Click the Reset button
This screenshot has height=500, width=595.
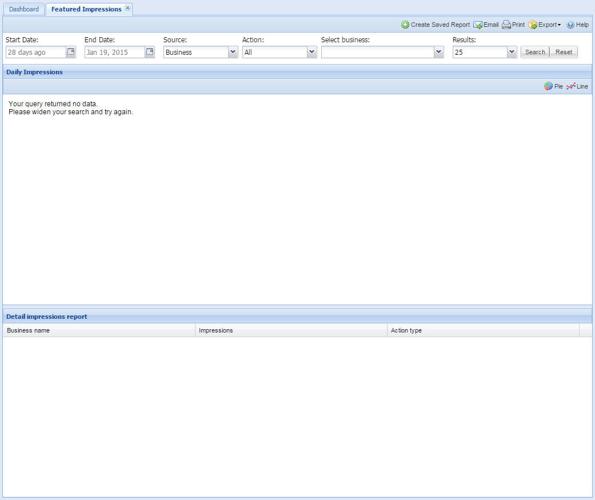(x=564, y=52)
